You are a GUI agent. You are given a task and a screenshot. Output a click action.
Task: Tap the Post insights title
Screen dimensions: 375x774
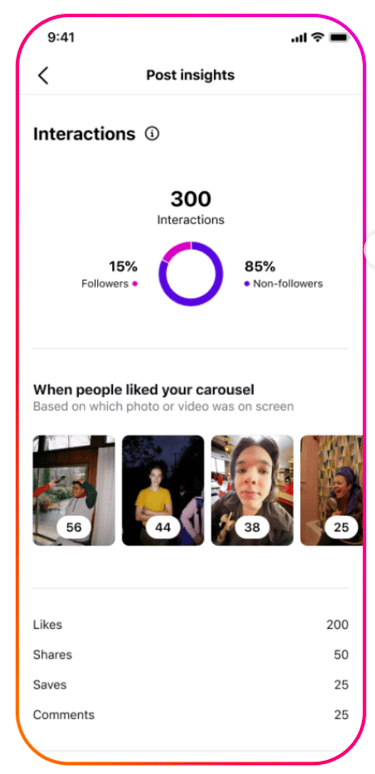point(190,76)
